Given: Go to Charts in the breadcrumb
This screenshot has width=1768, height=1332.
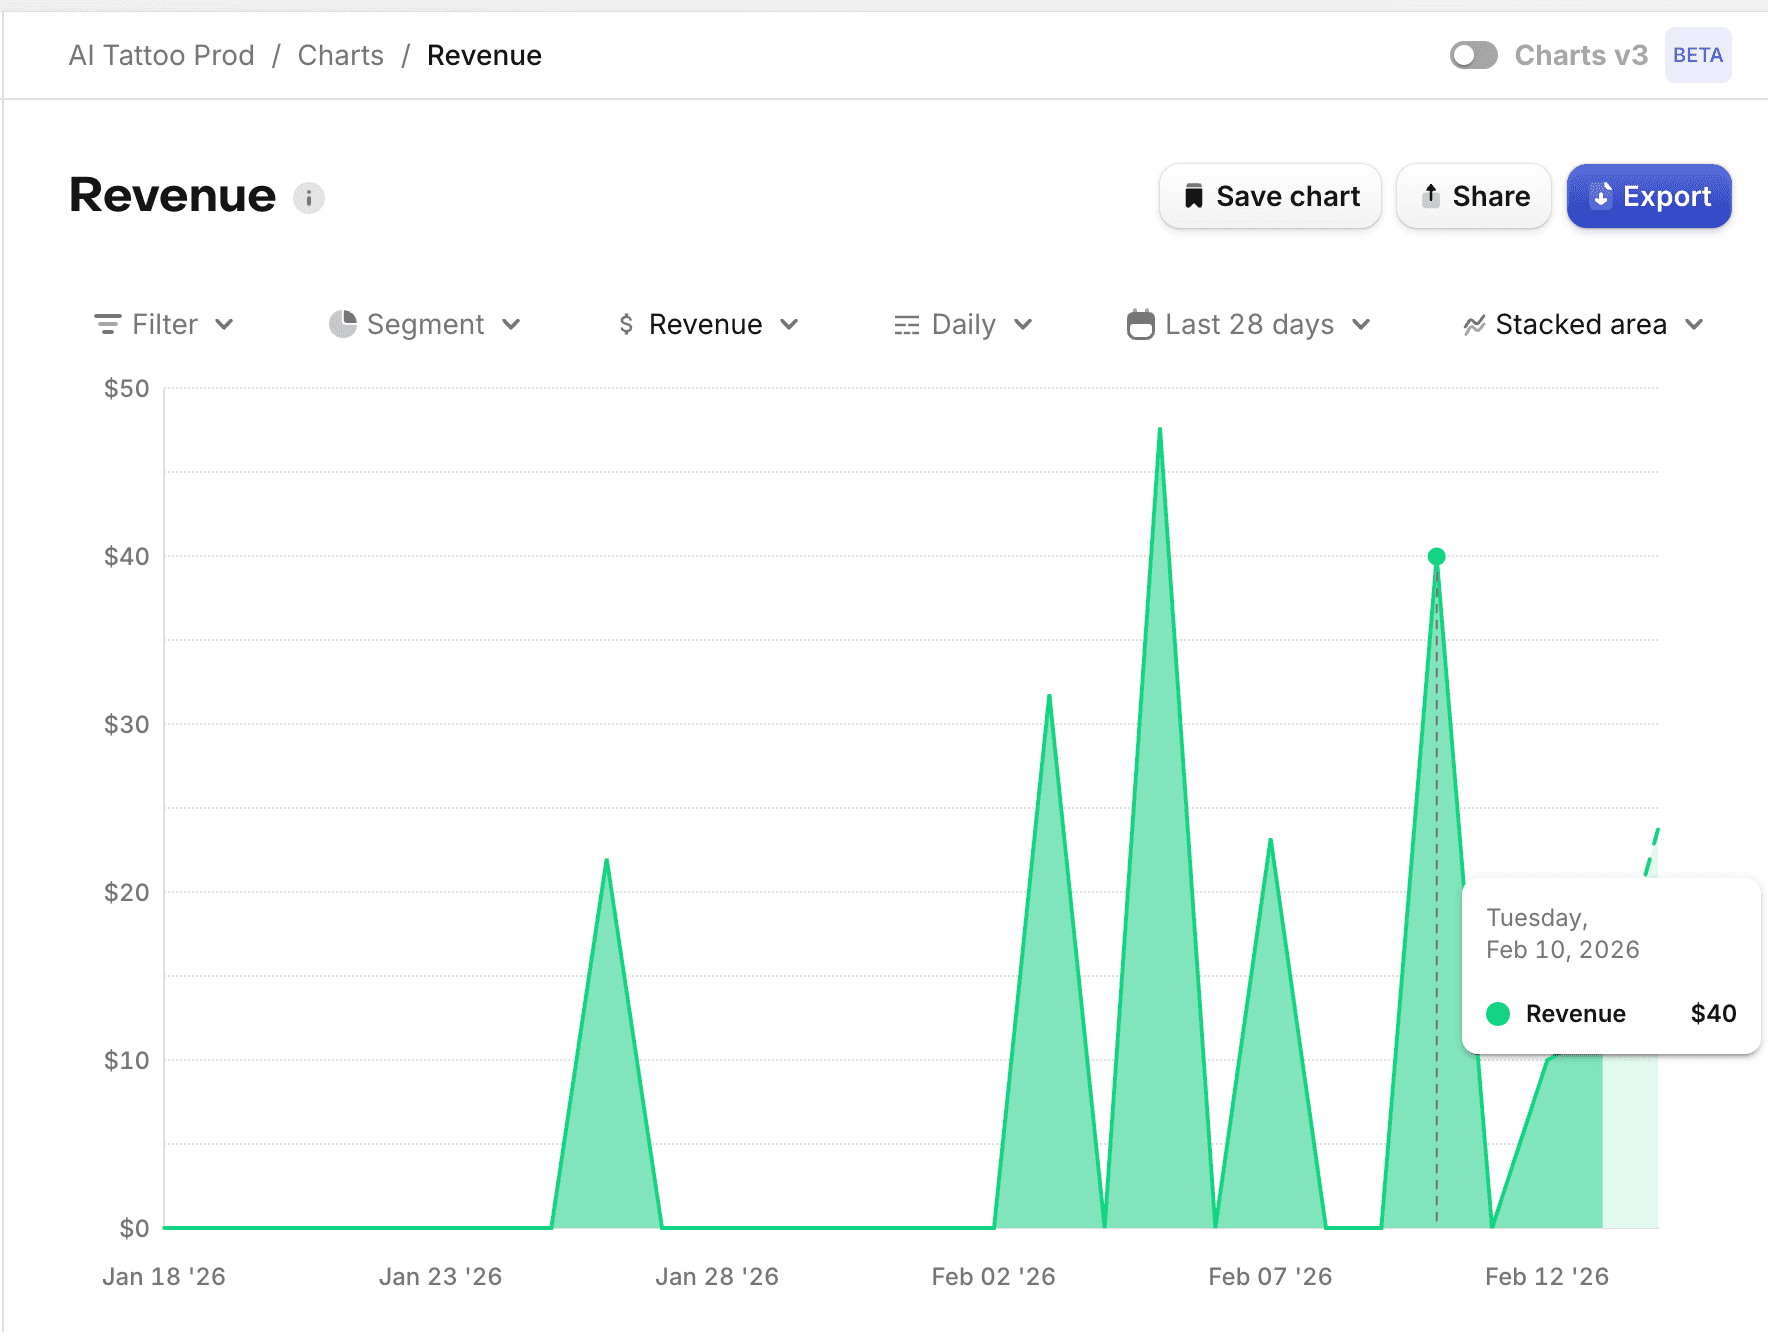Looking at the screenshot, I should (x=340, y=55).
